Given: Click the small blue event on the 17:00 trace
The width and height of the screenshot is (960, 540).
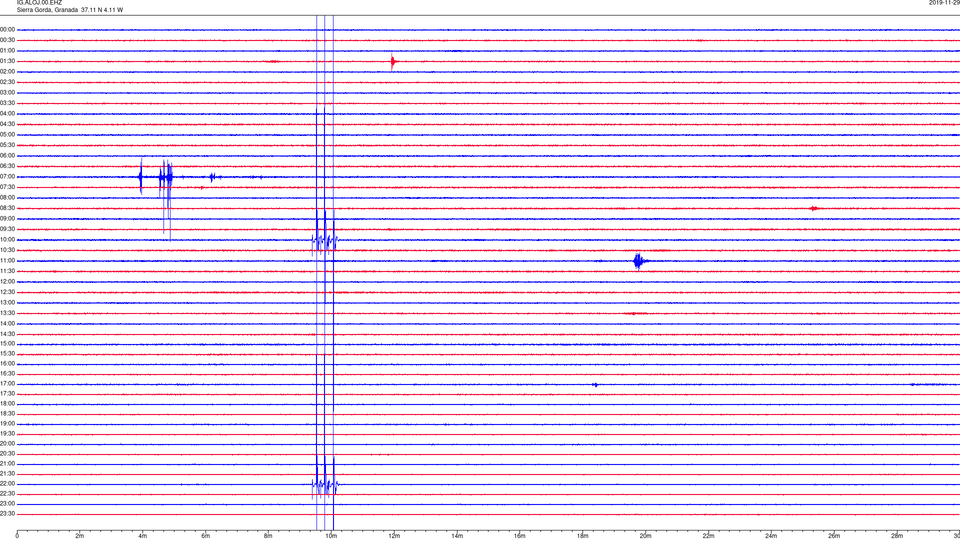Looking at the screenshot, I should pyautogui.click(x=595, y=384).
